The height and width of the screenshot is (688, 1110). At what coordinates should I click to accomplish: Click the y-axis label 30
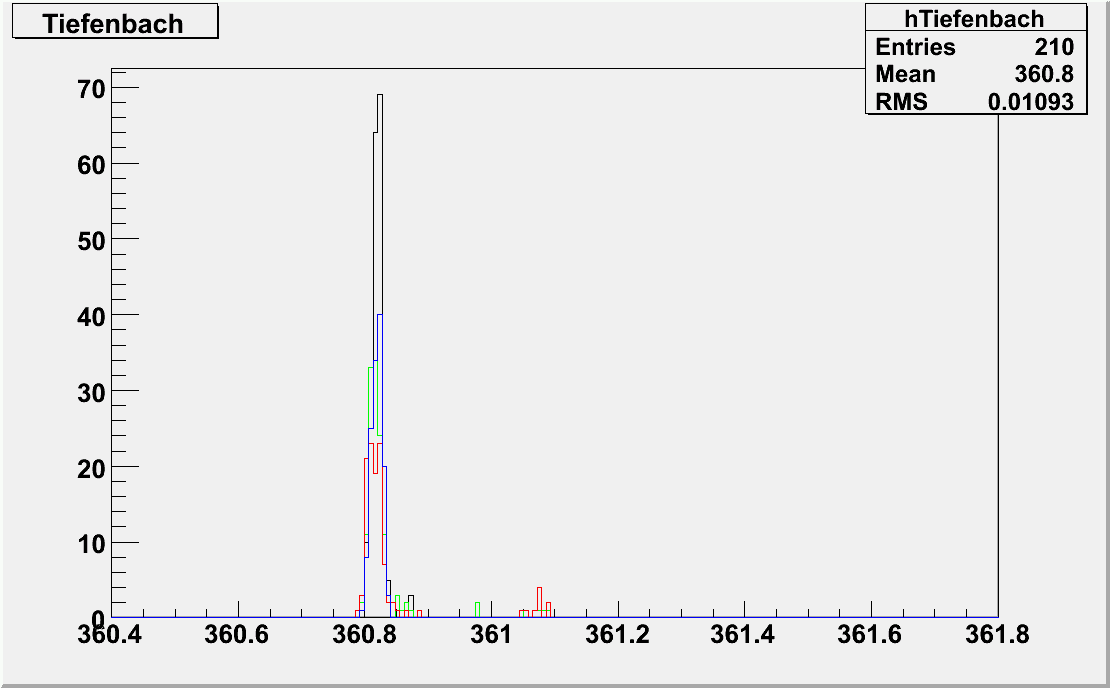(91, 391)
